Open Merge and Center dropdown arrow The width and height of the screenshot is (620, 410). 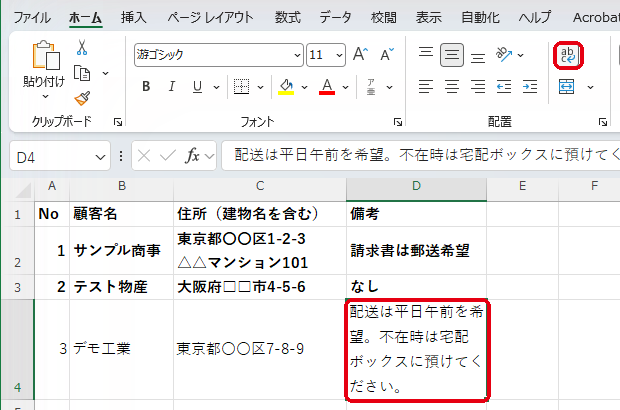[x=590, y=87]
